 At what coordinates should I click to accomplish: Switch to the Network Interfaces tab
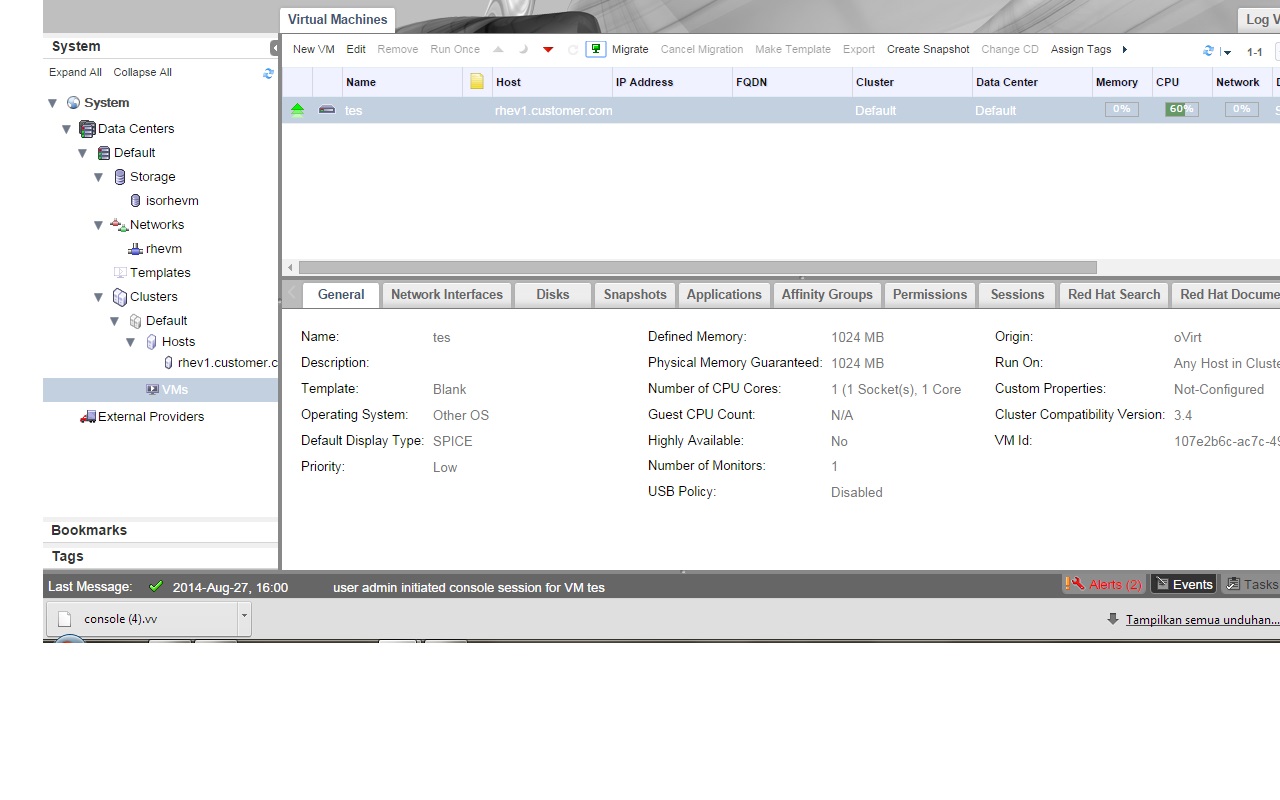[446, 294]
